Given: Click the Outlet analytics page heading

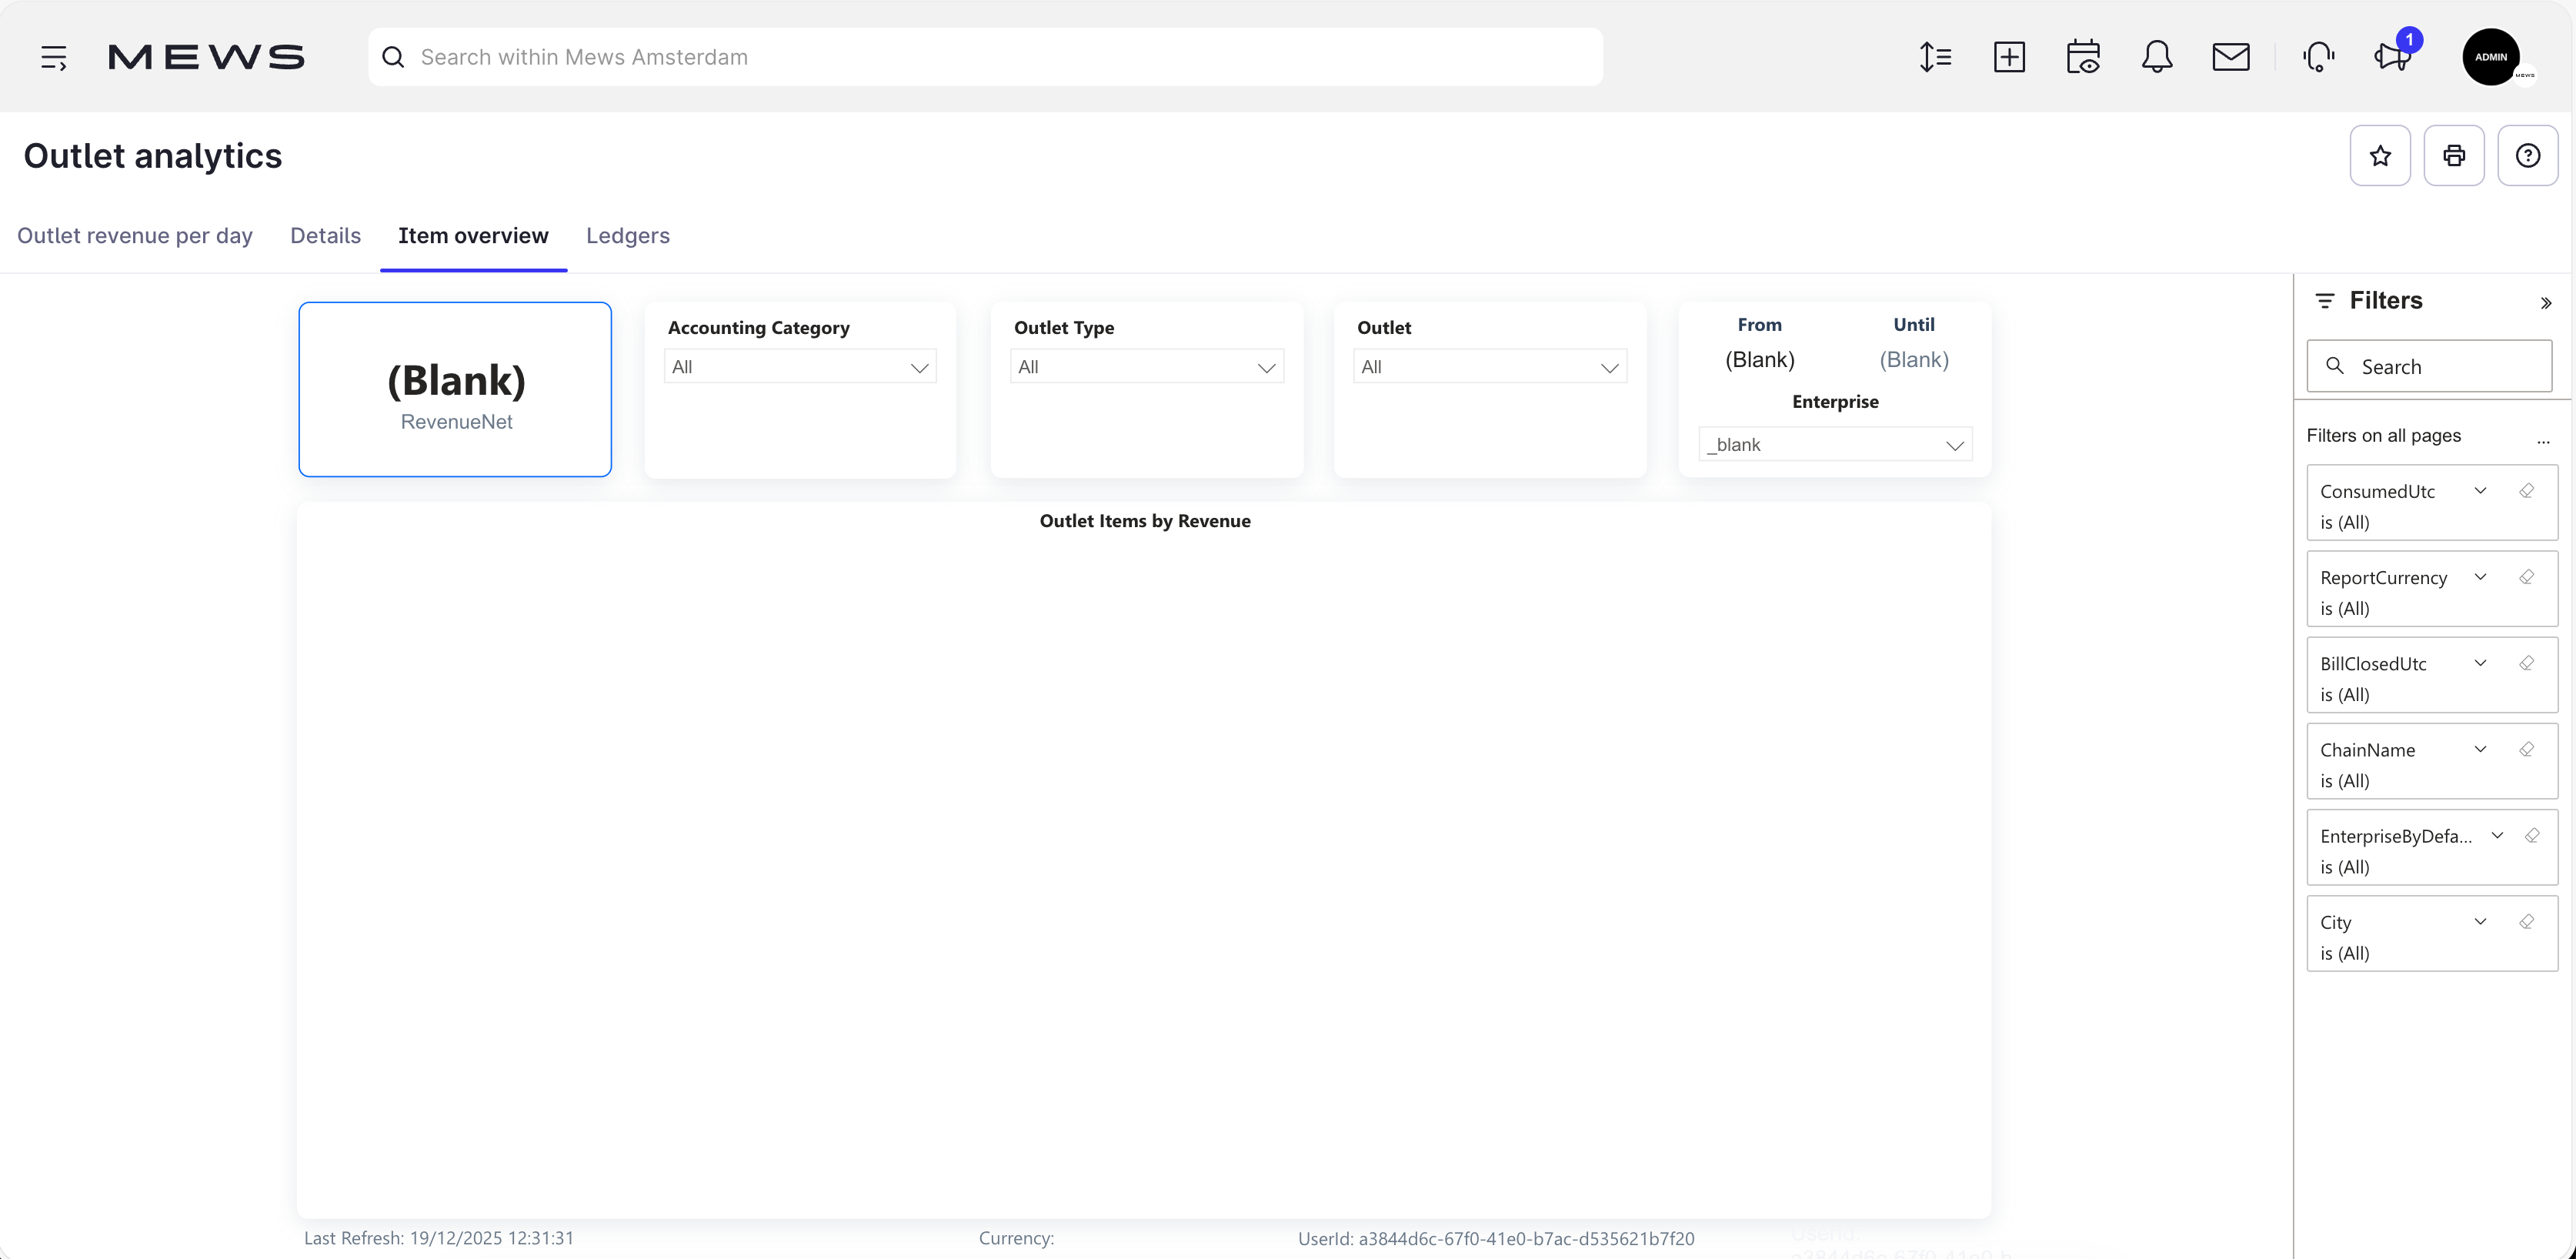Looking at the screenshot, I should coord(153,156).
